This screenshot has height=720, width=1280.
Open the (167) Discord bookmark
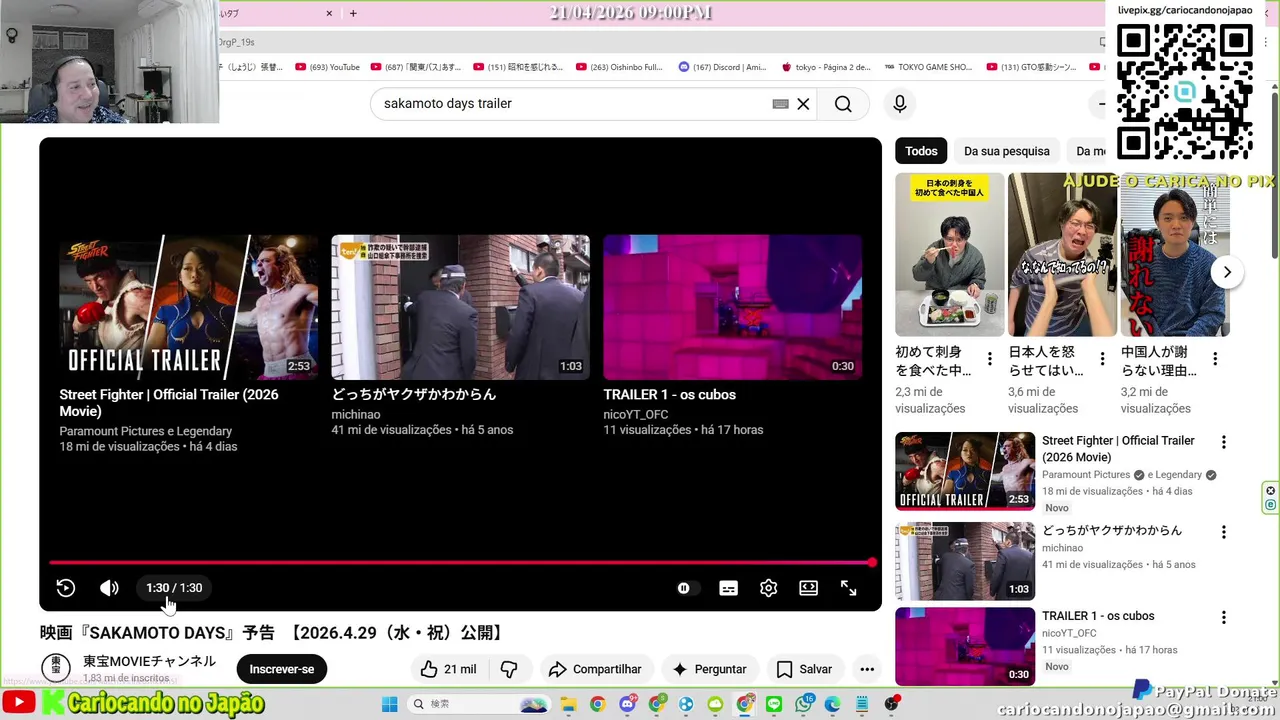(x=722, y=67)
